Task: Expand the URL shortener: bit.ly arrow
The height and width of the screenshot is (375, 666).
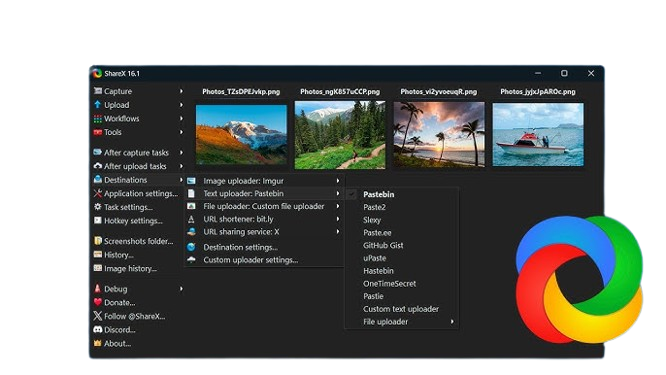Action: (x=338, y=219)
